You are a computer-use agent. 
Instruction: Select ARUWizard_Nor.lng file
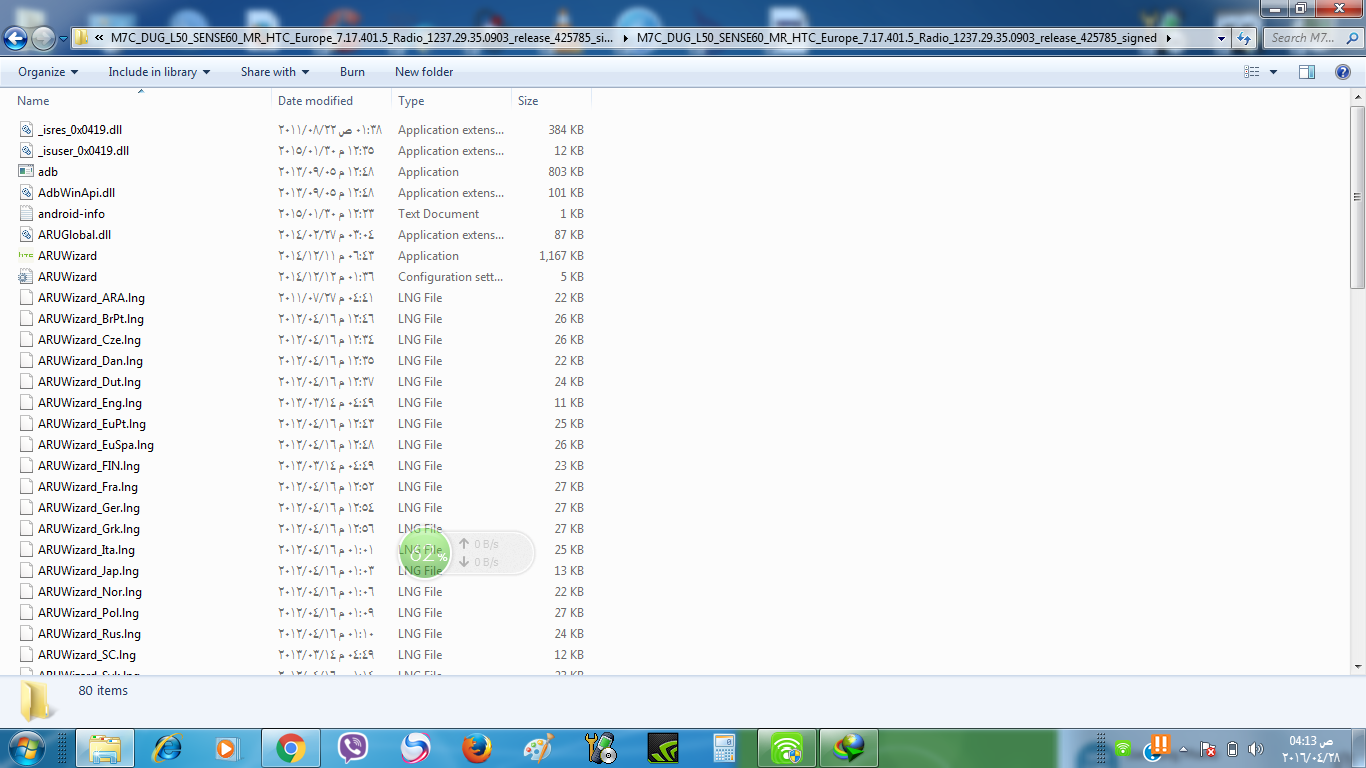tap(90, 592)
